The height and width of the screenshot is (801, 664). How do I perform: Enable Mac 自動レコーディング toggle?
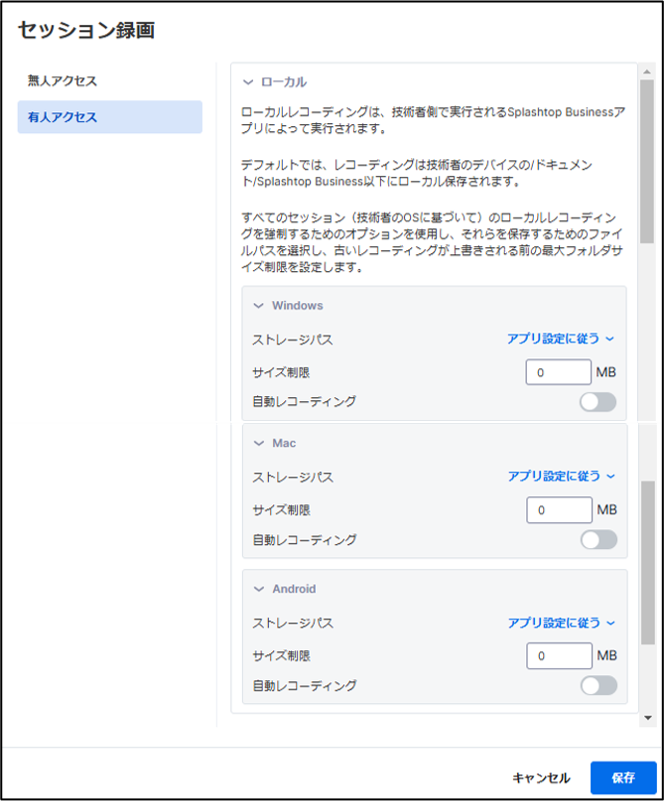pyautogui.click(x=599, y=540)
